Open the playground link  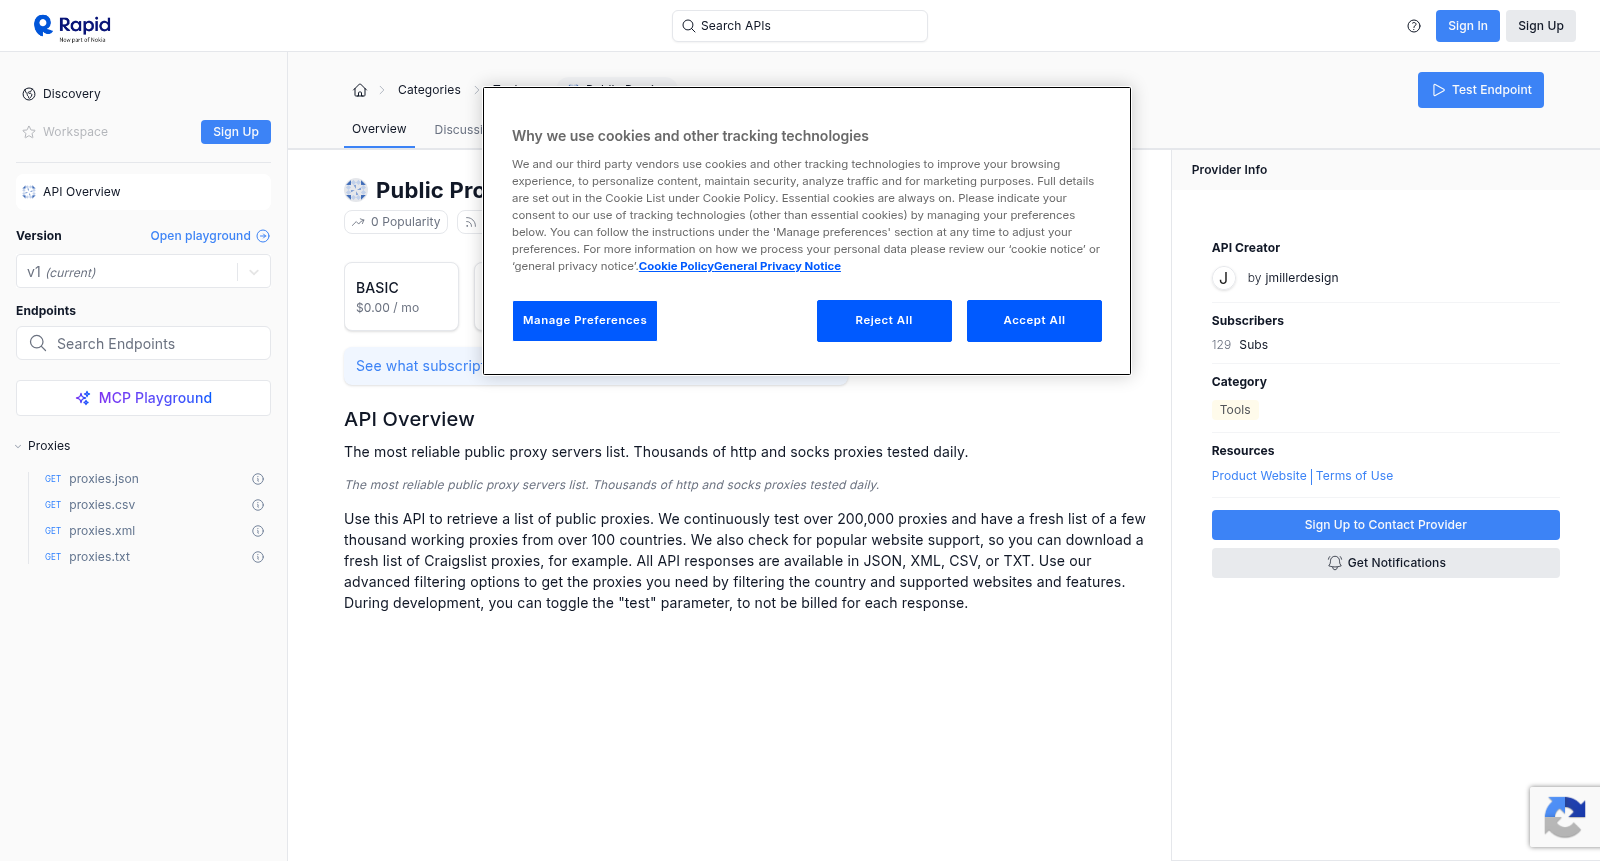pos(210,236)
